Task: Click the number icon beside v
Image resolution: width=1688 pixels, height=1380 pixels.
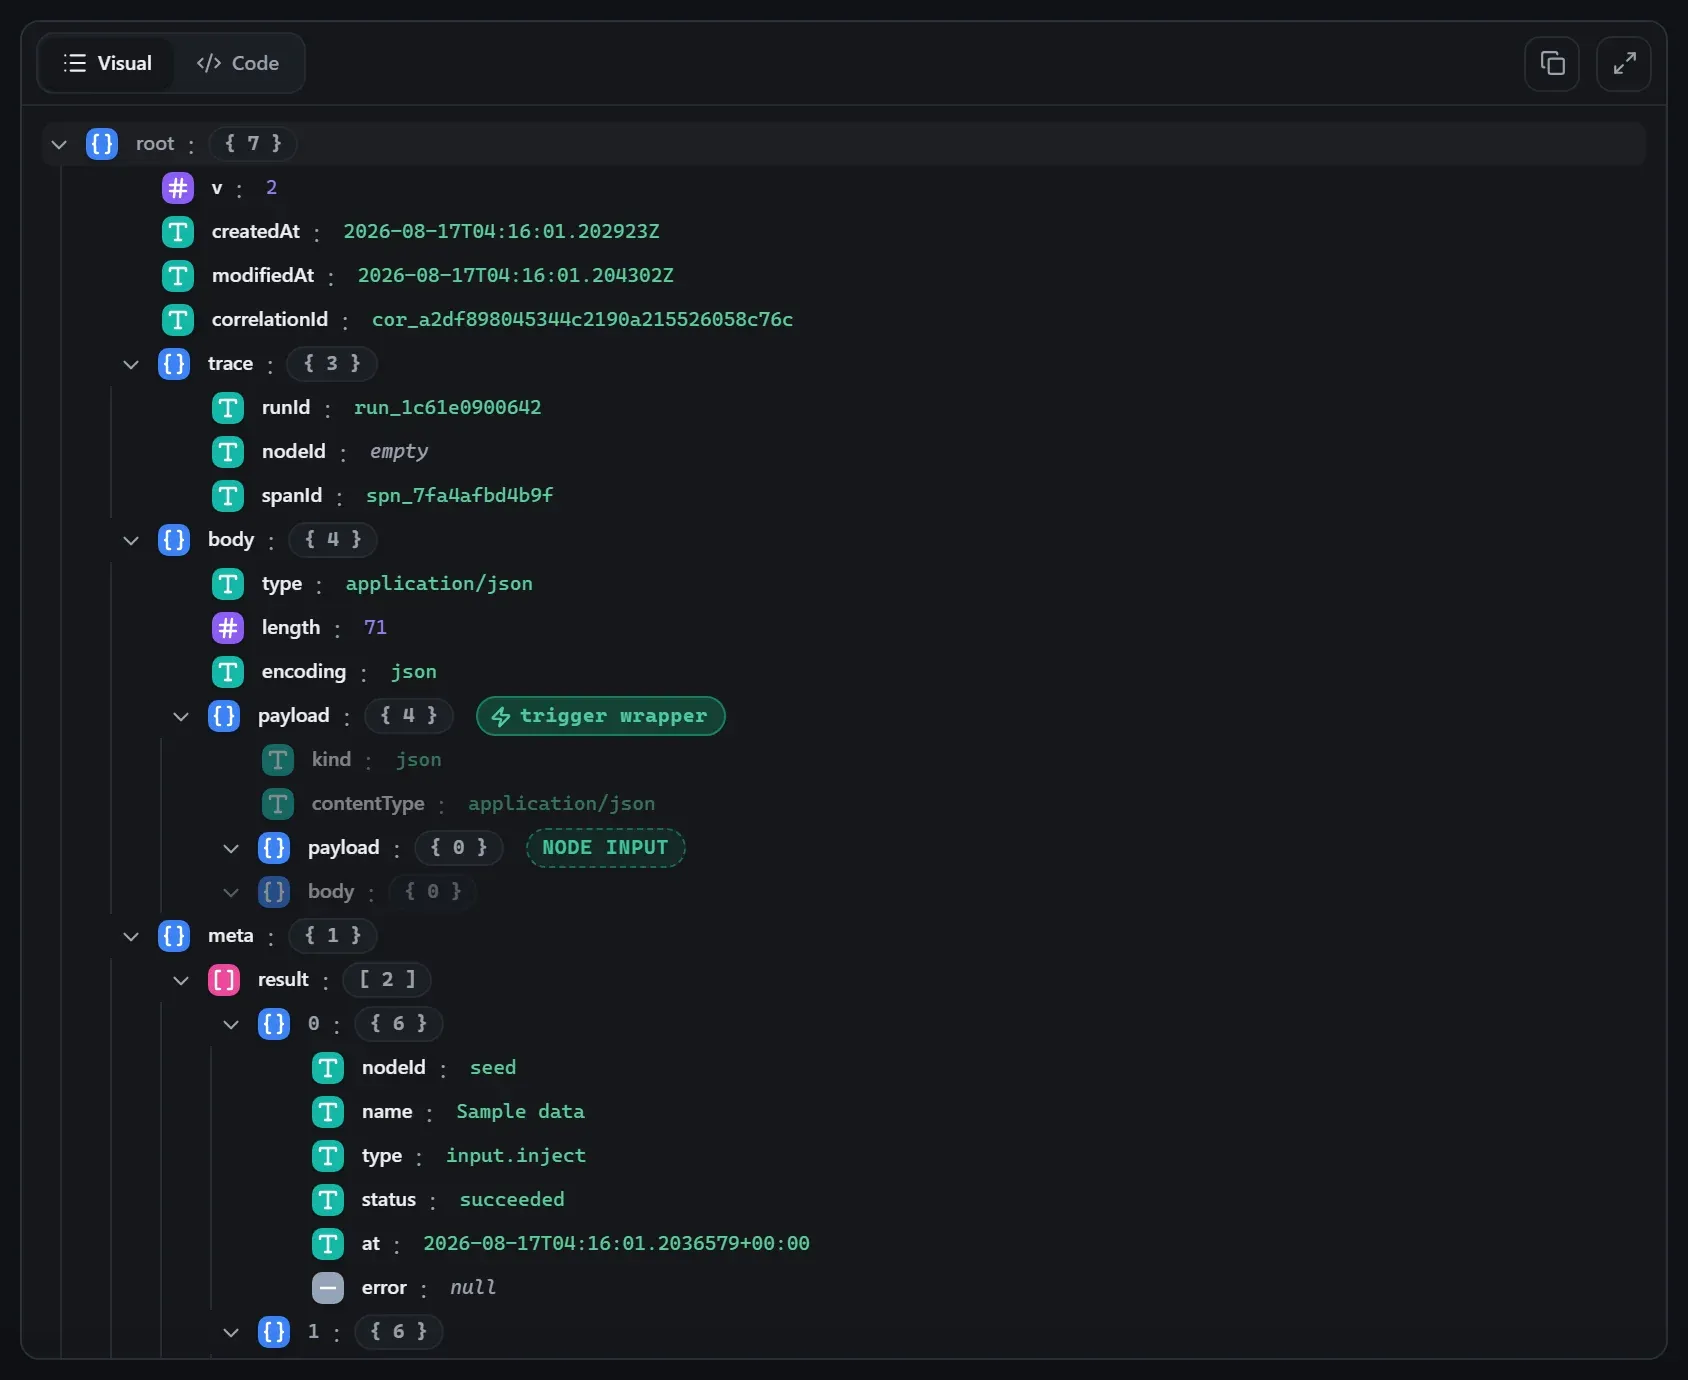Action: [x=178, y=188]
